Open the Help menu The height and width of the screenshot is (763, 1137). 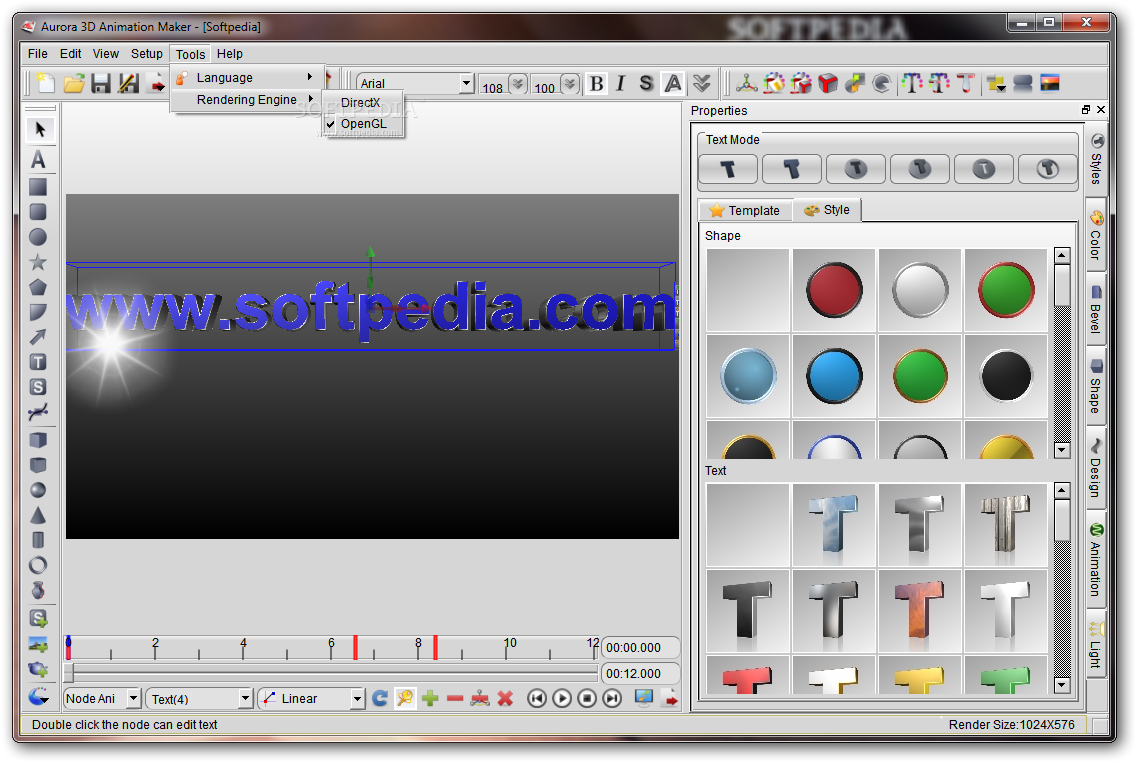point(230,54)
